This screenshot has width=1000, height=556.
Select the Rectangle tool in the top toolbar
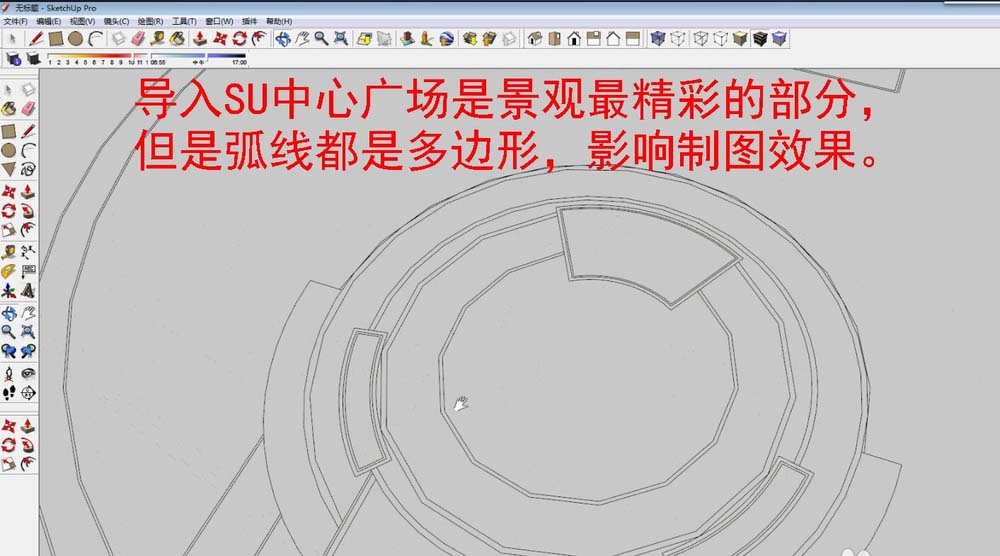click(56, 39)
